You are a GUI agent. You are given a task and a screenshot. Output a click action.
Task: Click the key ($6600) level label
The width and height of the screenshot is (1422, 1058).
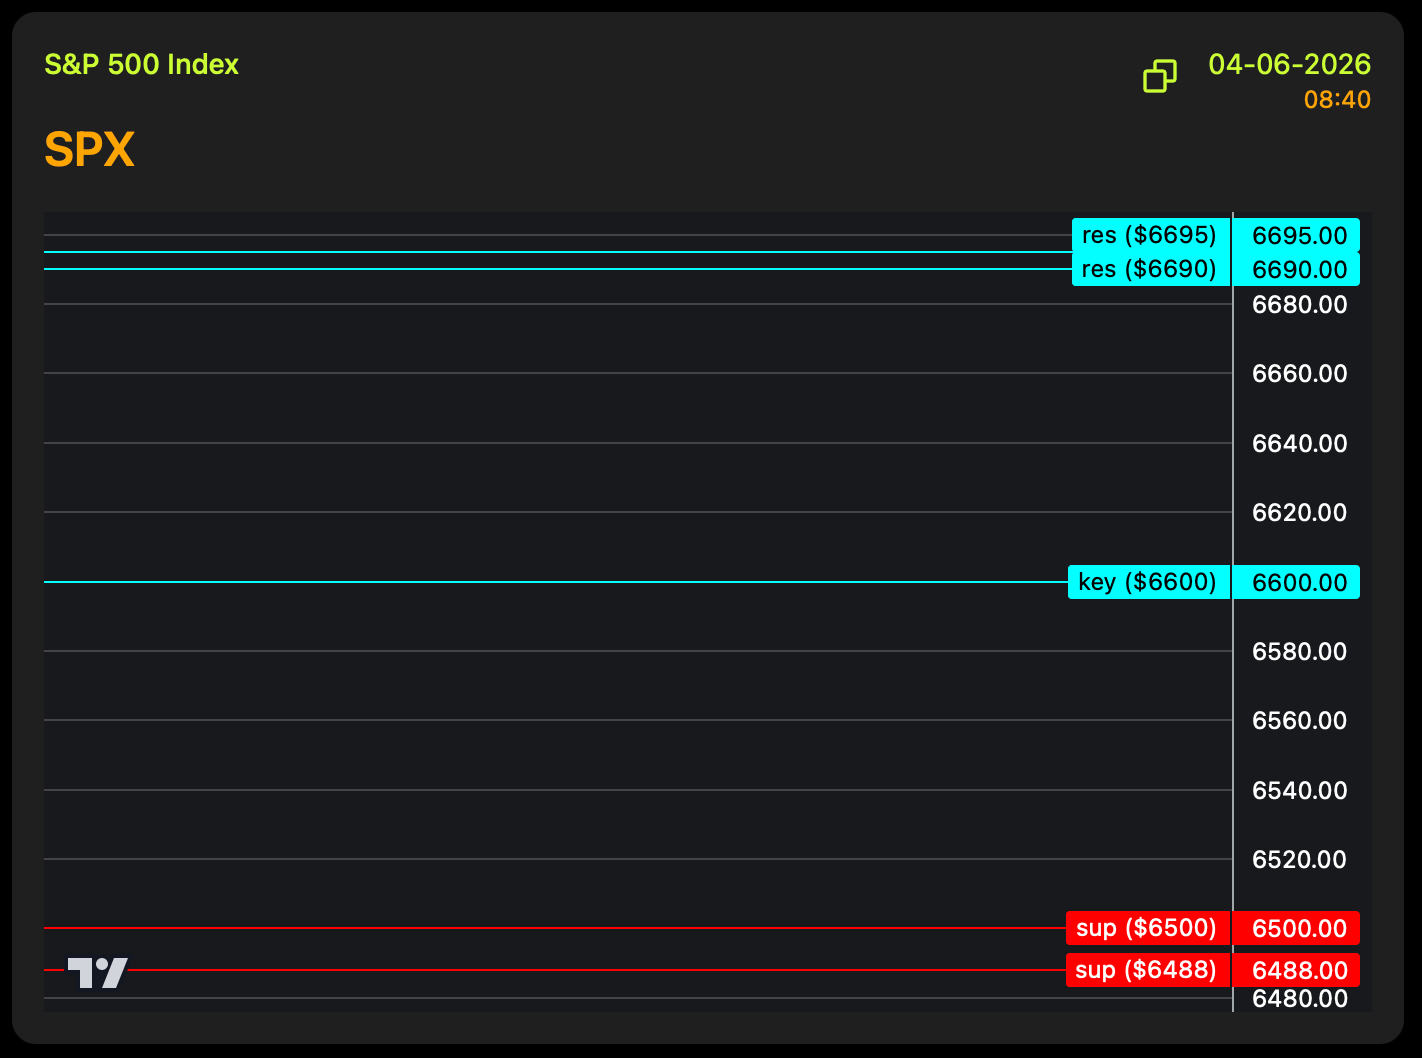click(1147, 582)
